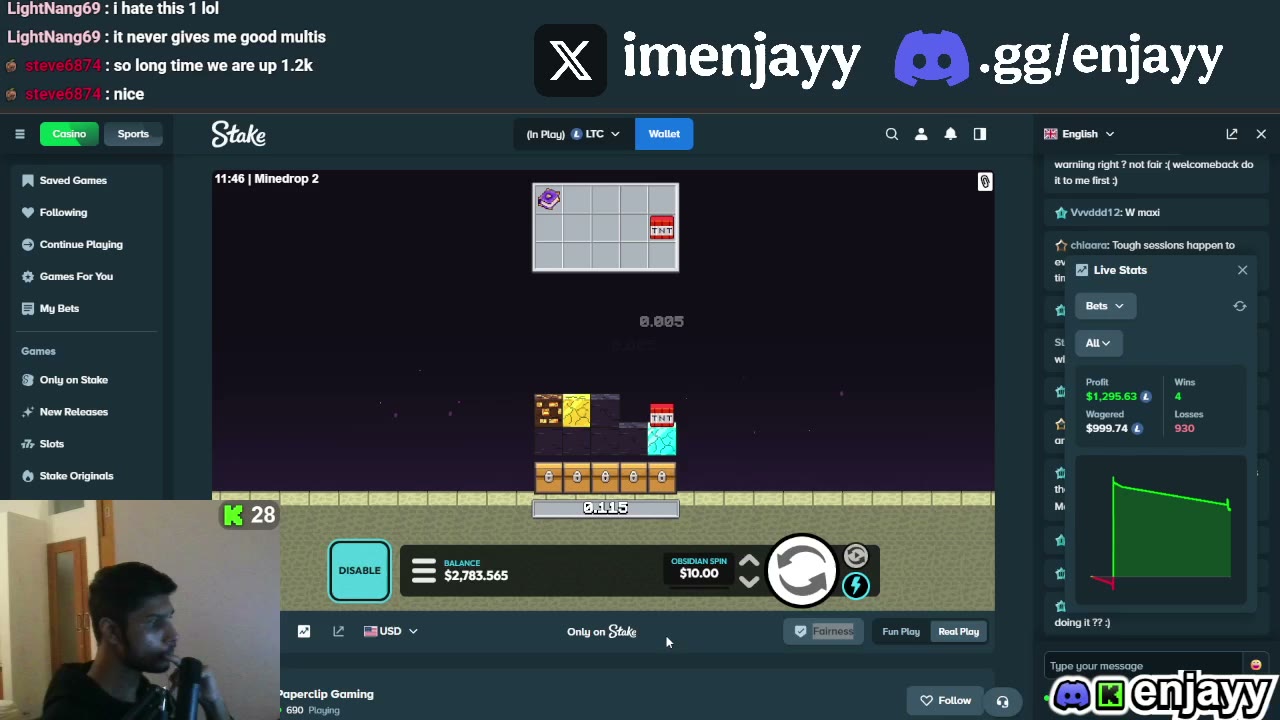Click the Vvvddd12 username in chat
1280x720 pixels.
1095,212
